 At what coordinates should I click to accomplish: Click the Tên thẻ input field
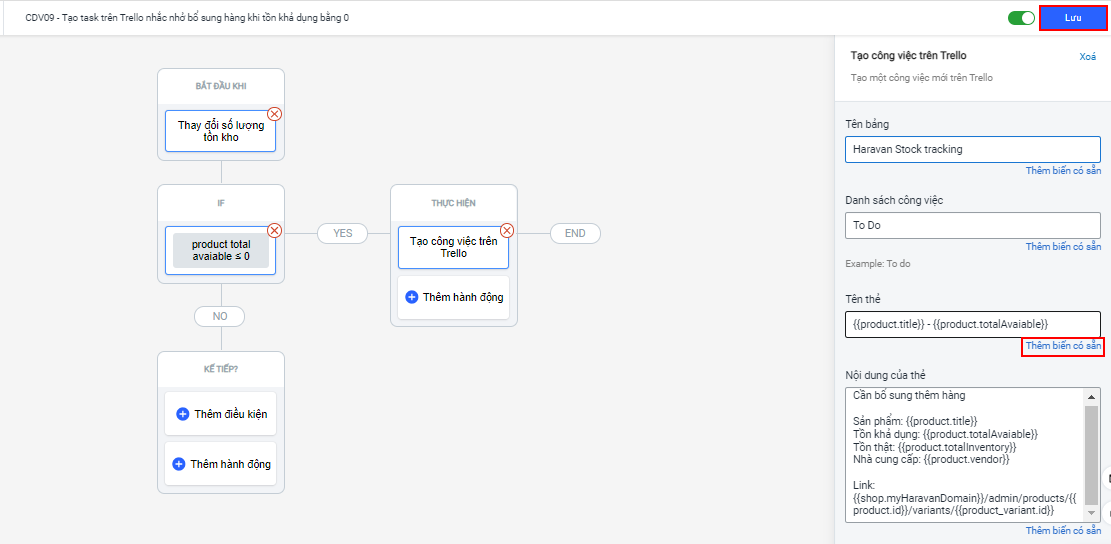click(972, 324)
